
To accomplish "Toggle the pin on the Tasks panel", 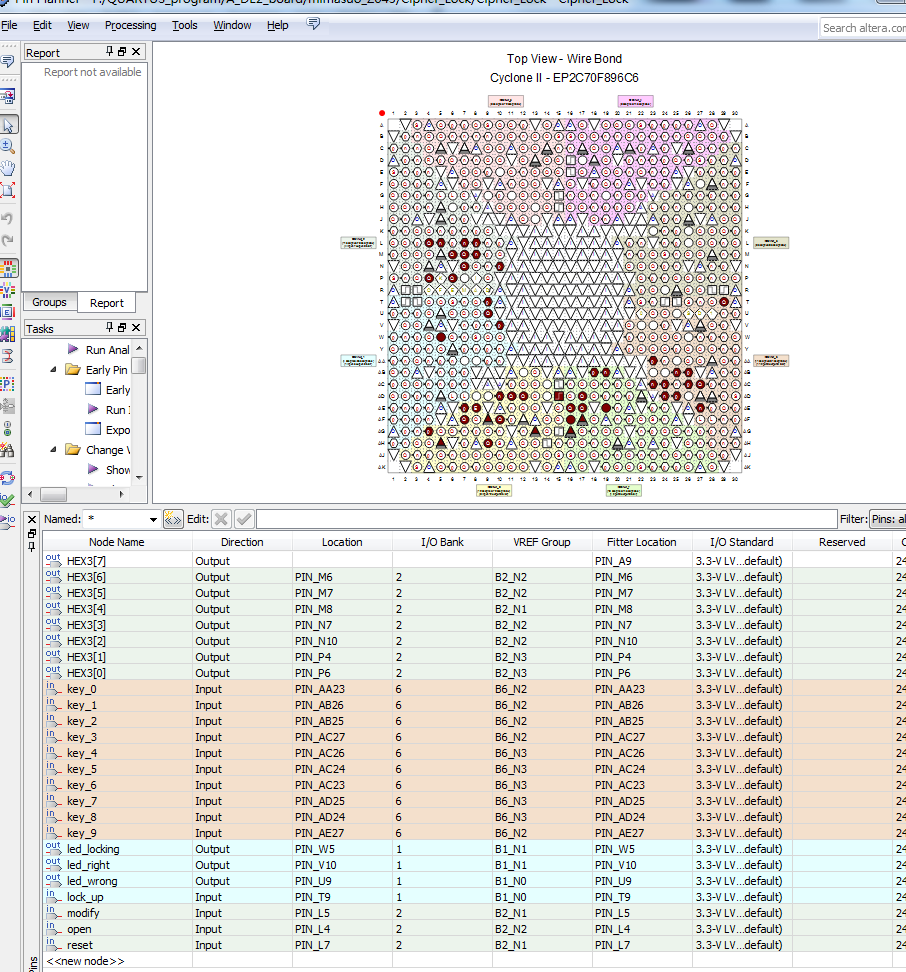I will (x=110, y=328).
